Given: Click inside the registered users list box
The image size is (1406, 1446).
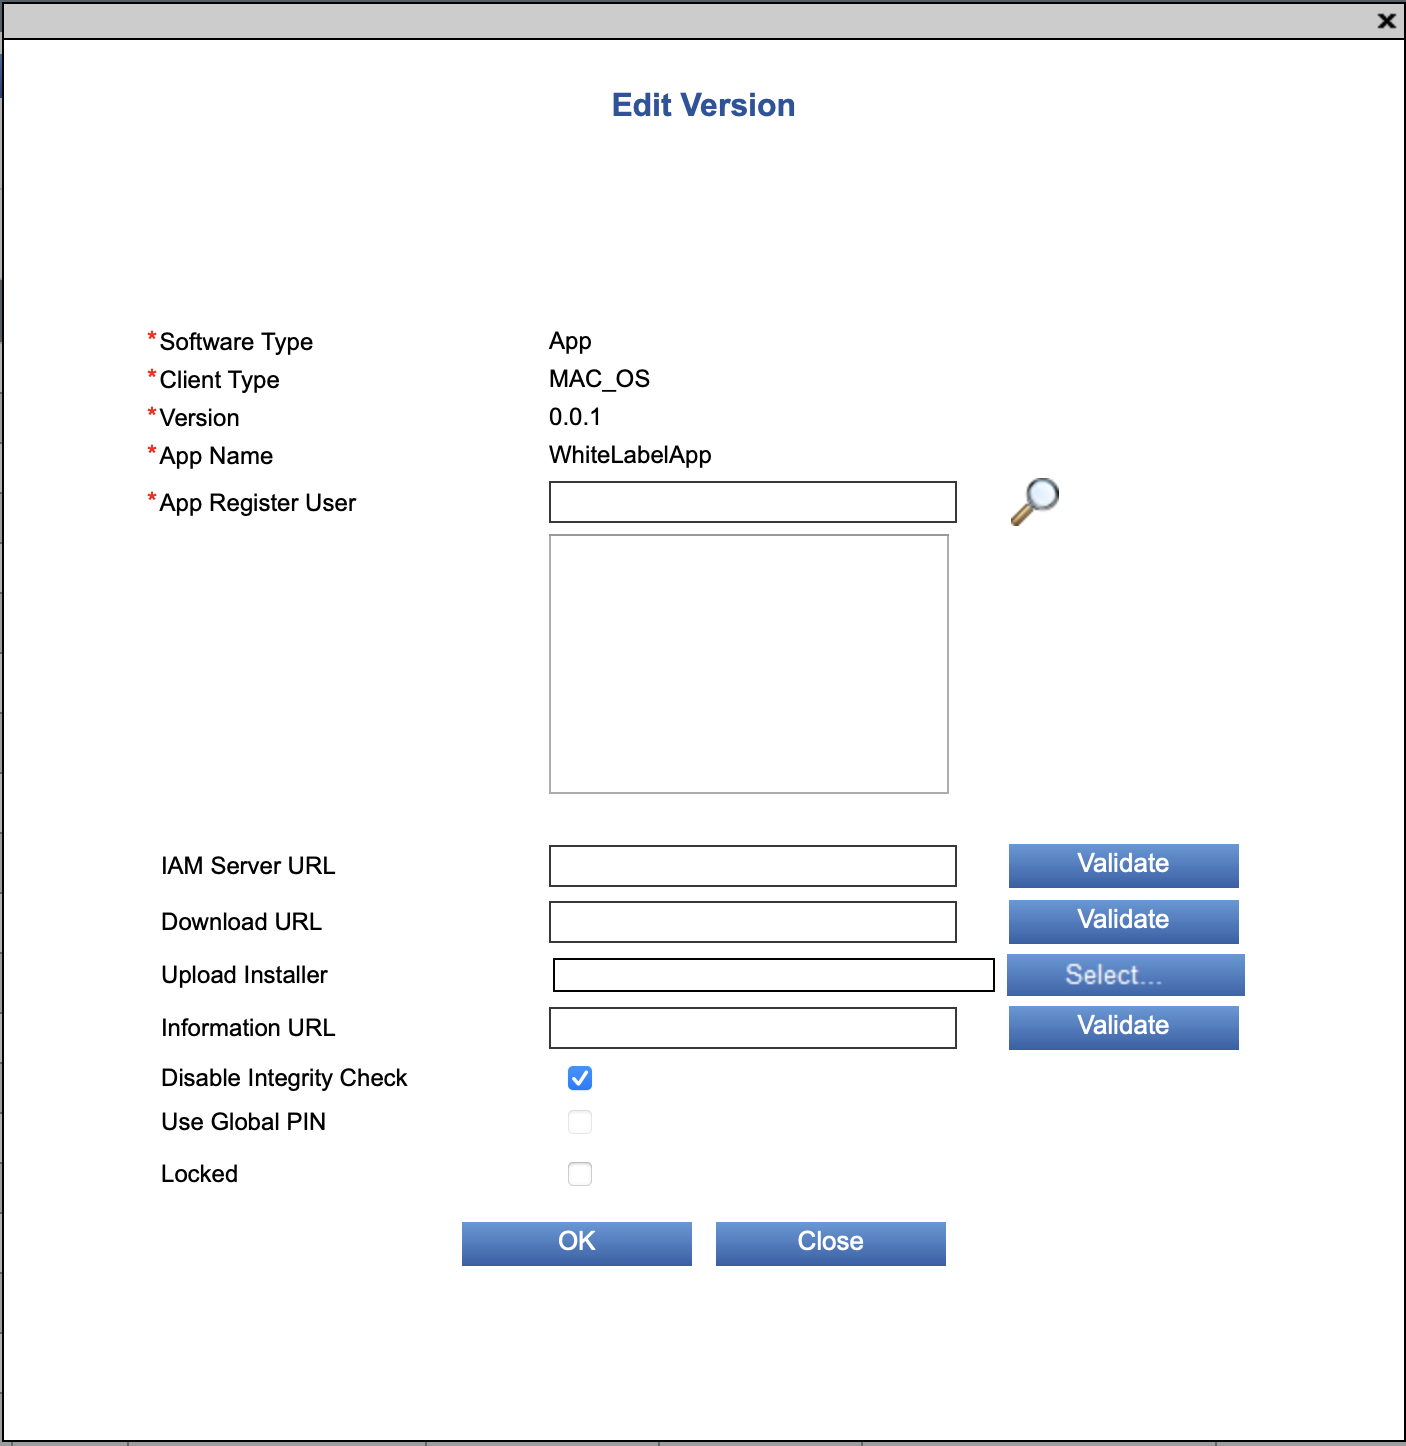Looking at the screenshot, I should point(748,664).
